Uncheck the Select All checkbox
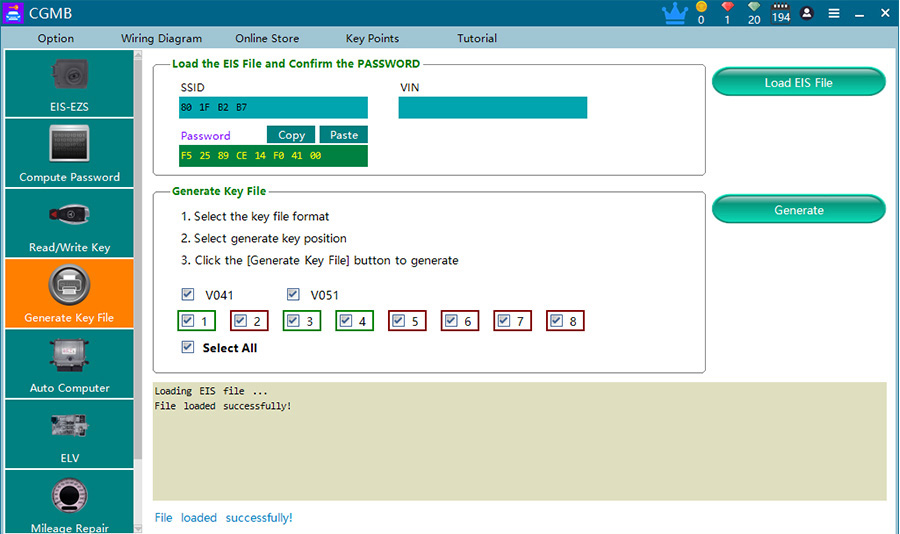 pyautogui.click(x=188, y=347)
